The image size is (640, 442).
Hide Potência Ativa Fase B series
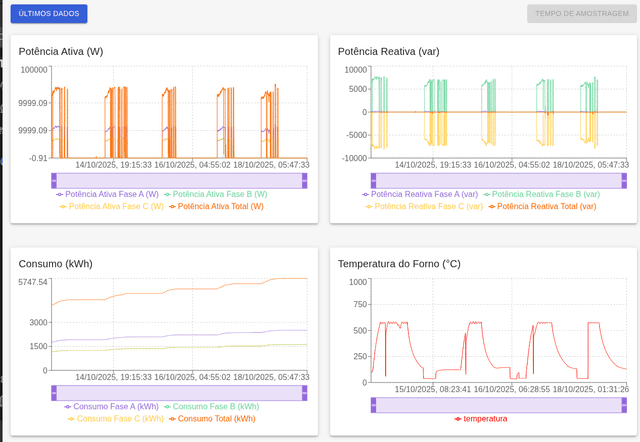tap(215, 194)
